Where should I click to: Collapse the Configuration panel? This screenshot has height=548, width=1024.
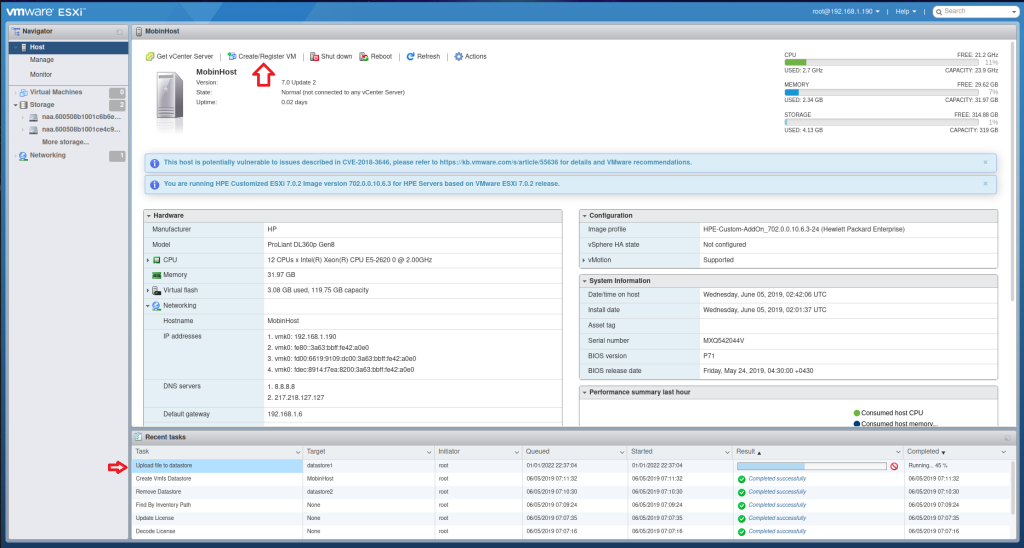click(x=584, y=216)
